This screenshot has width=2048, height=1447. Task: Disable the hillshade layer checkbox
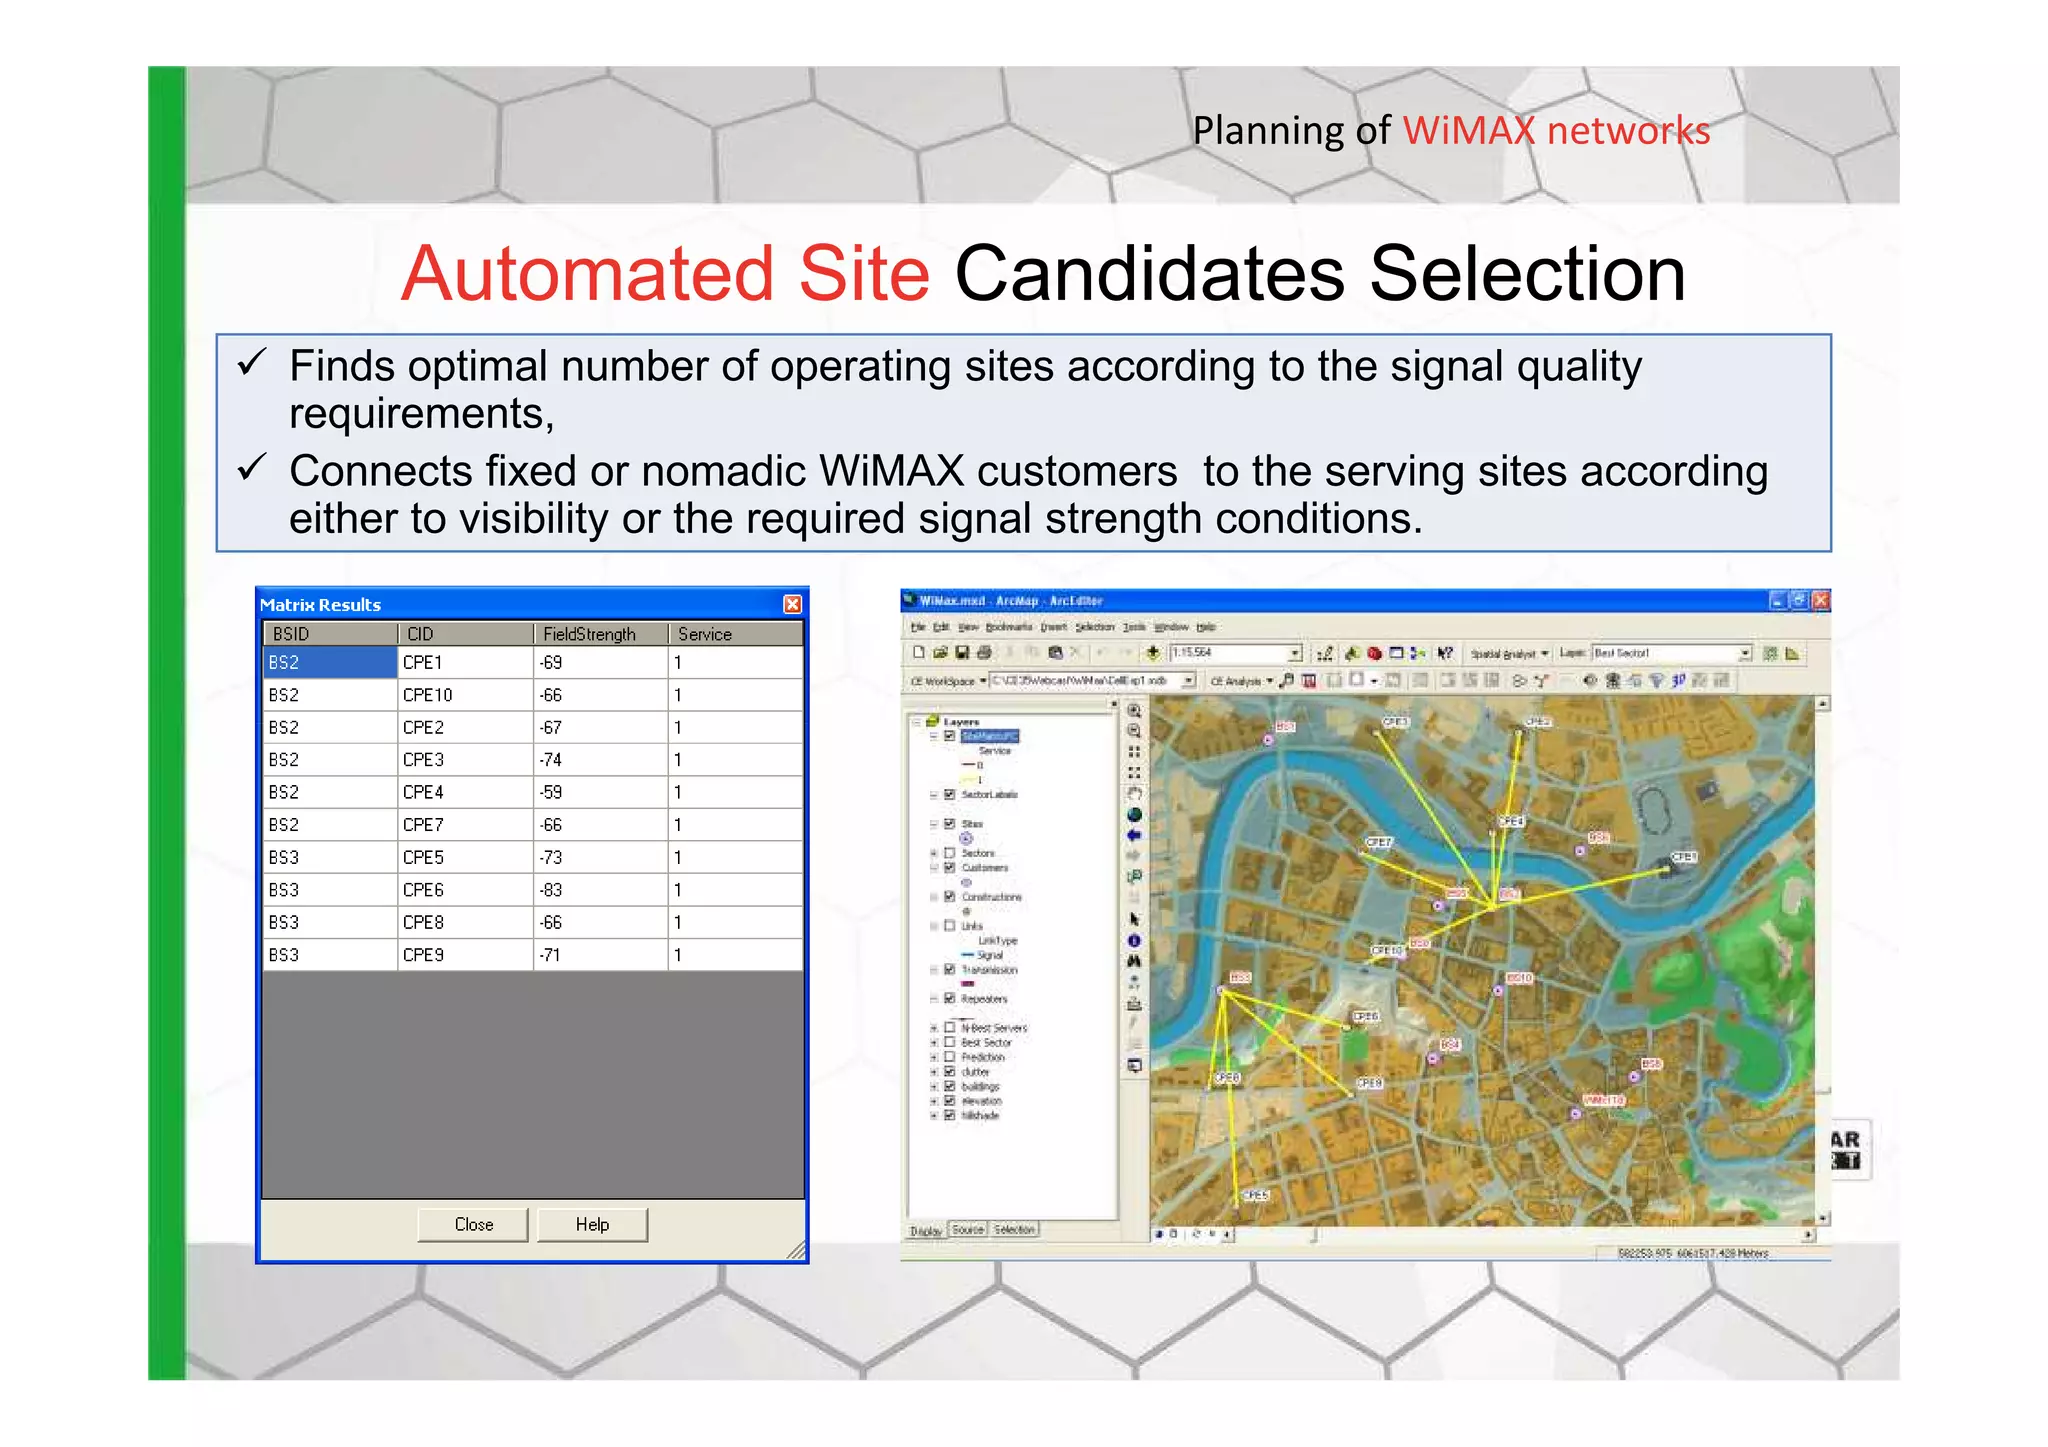click(x=950, y=1115)
